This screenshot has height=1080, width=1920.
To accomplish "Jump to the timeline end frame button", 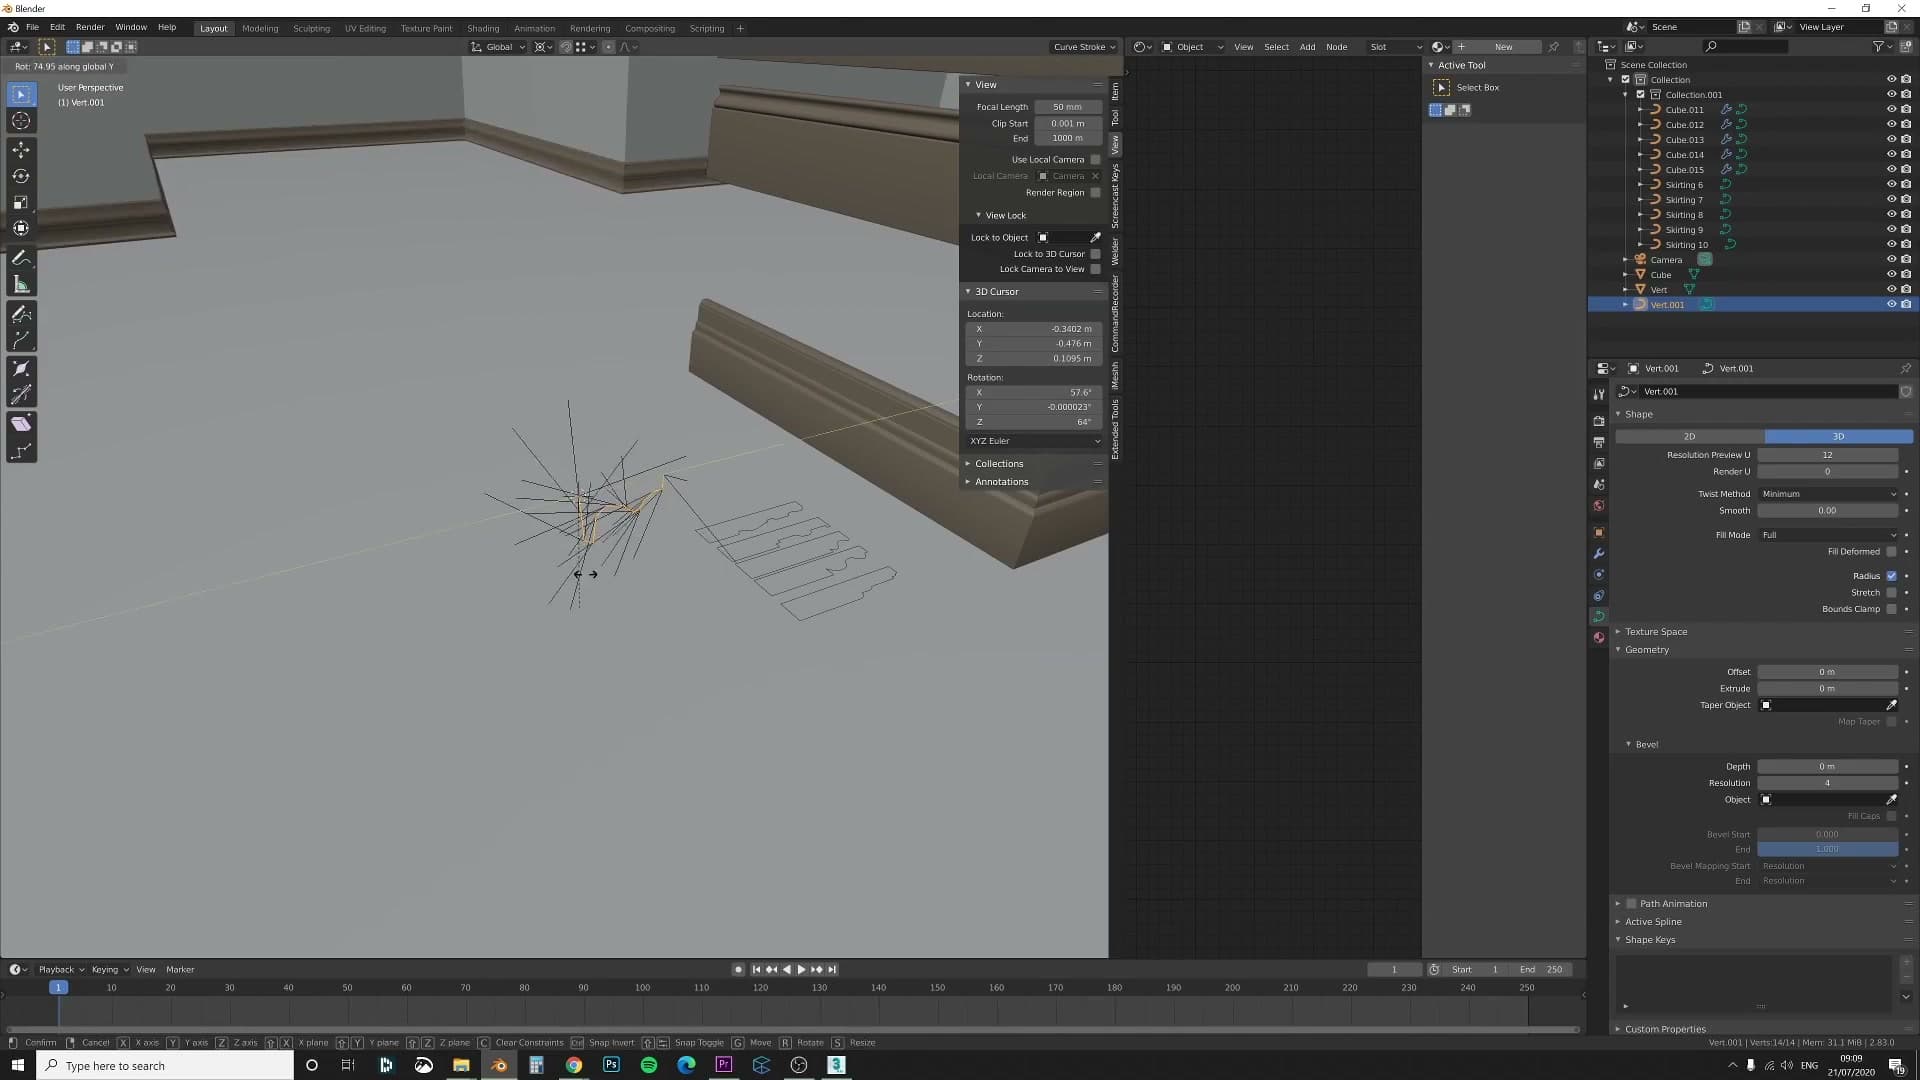I will [832, 970].
